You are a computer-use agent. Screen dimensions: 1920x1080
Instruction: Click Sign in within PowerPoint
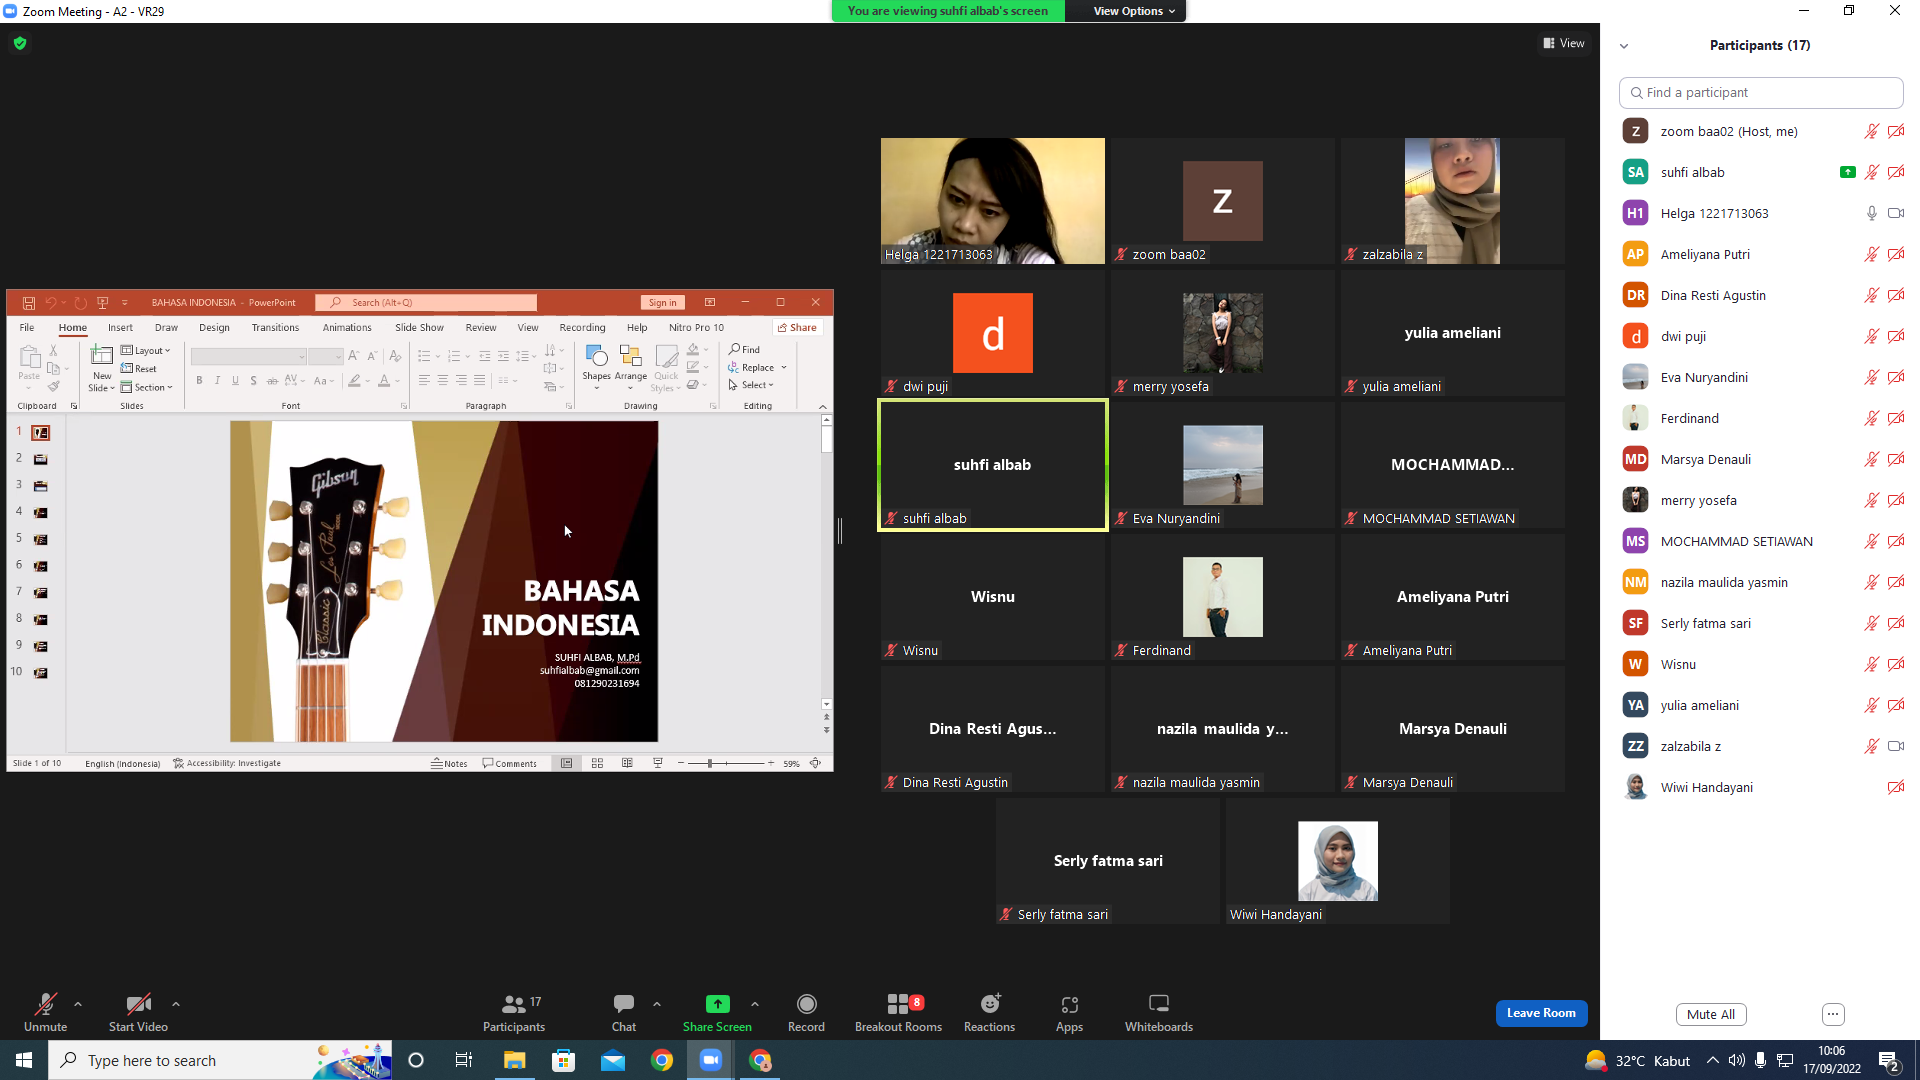pos(662,303)
